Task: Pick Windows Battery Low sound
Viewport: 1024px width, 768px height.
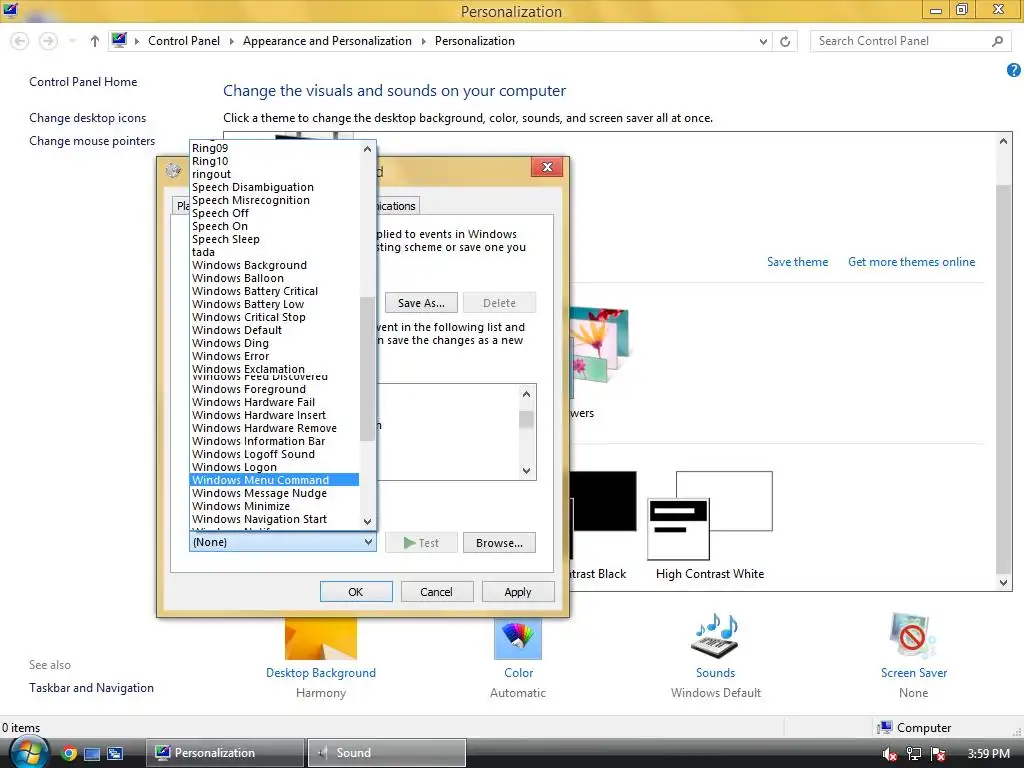Action: 274,304
